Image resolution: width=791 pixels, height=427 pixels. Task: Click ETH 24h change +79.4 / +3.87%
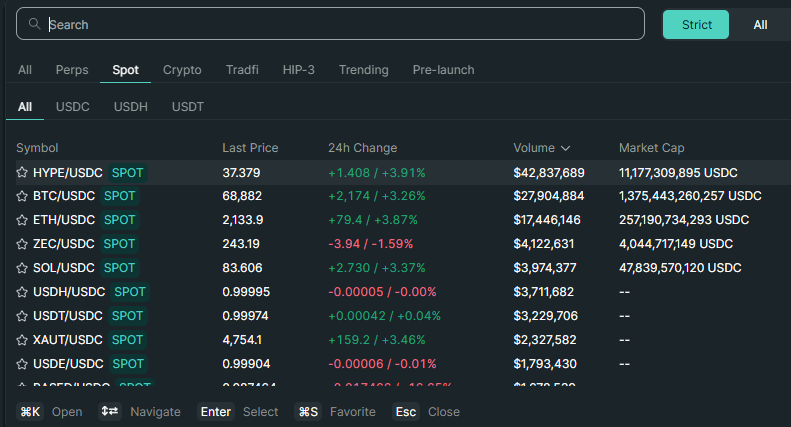coord(373,220)
